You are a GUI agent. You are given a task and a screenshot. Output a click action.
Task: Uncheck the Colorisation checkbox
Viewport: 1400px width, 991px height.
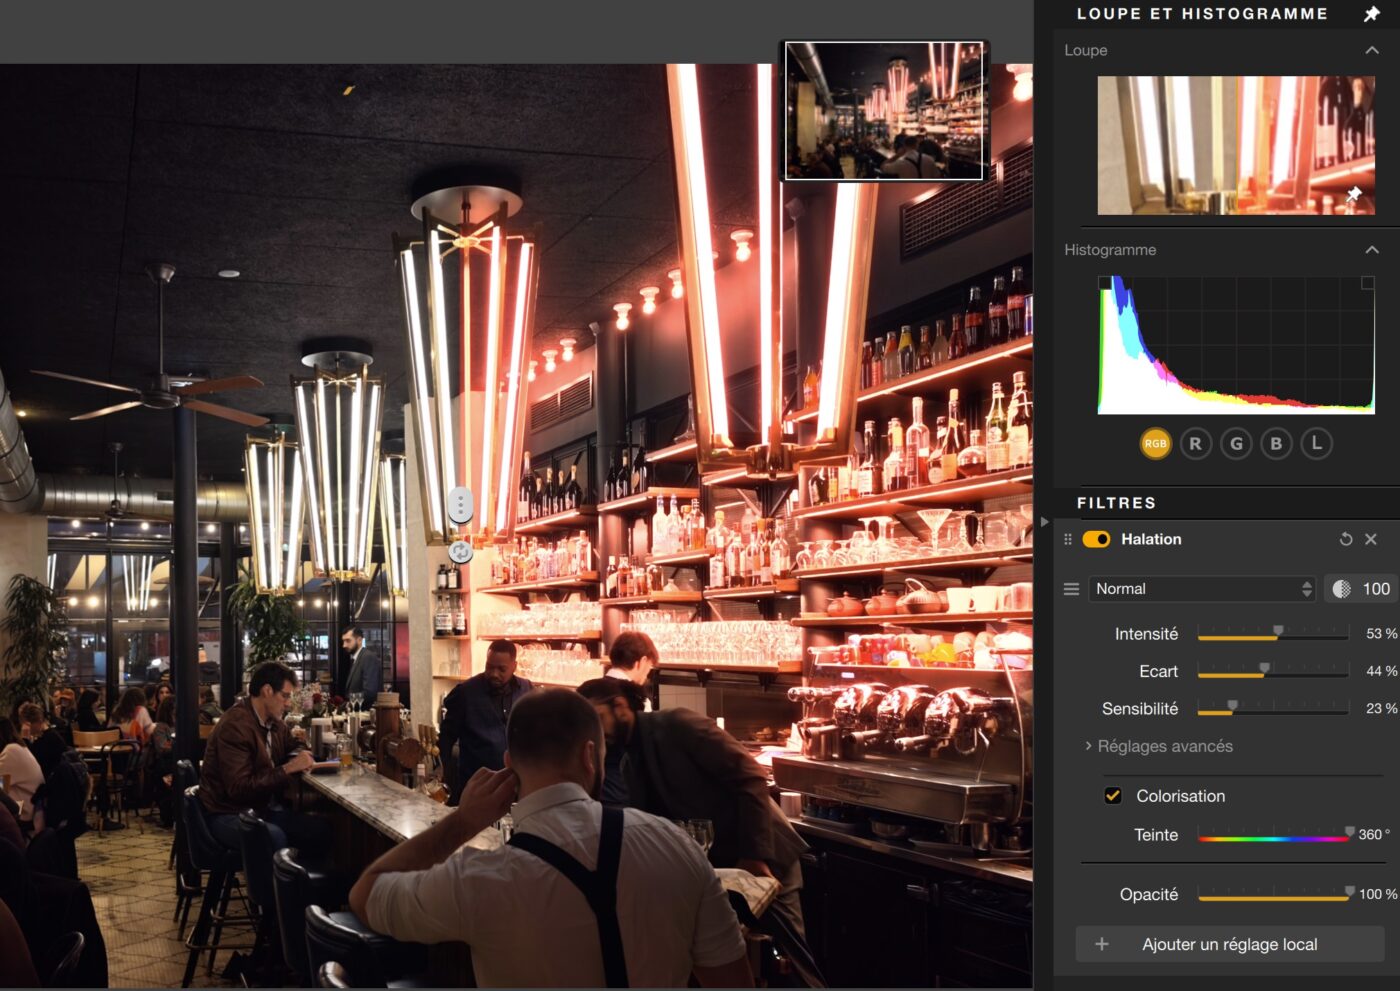pos(1112,796)
